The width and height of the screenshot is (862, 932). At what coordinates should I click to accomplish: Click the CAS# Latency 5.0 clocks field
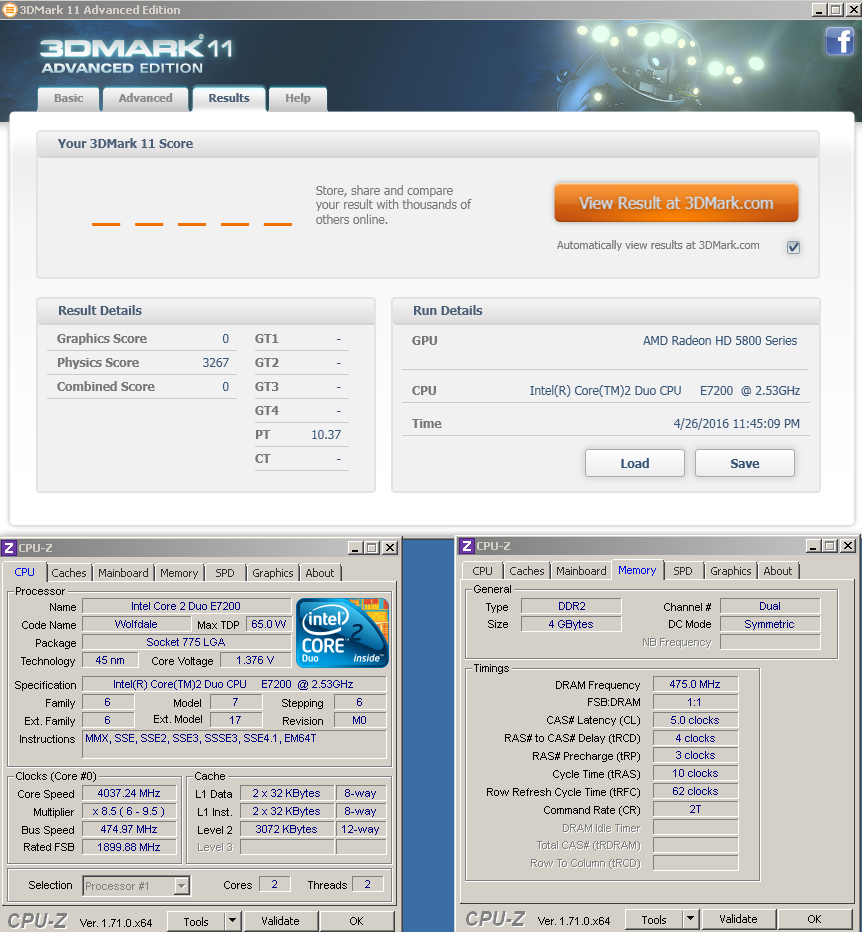[695, 720]
